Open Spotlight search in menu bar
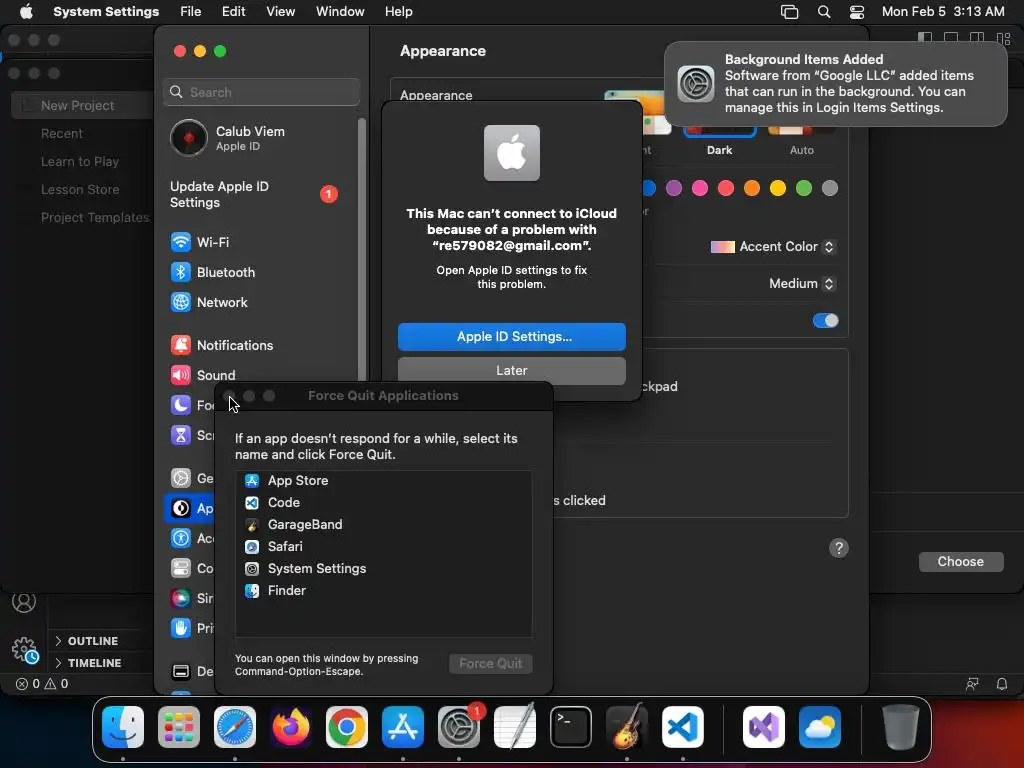Image resolution: width=1024 pixels, height=768 pixels. 824,12
